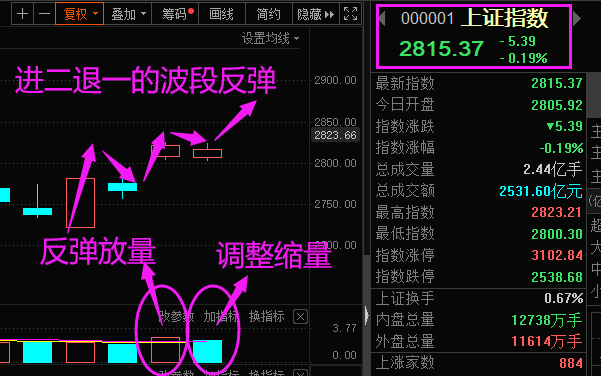Click the 2823.66 price axis marker
Viewport: 601px width, 376px height.
pyautogui.click(x=335, y=135)
